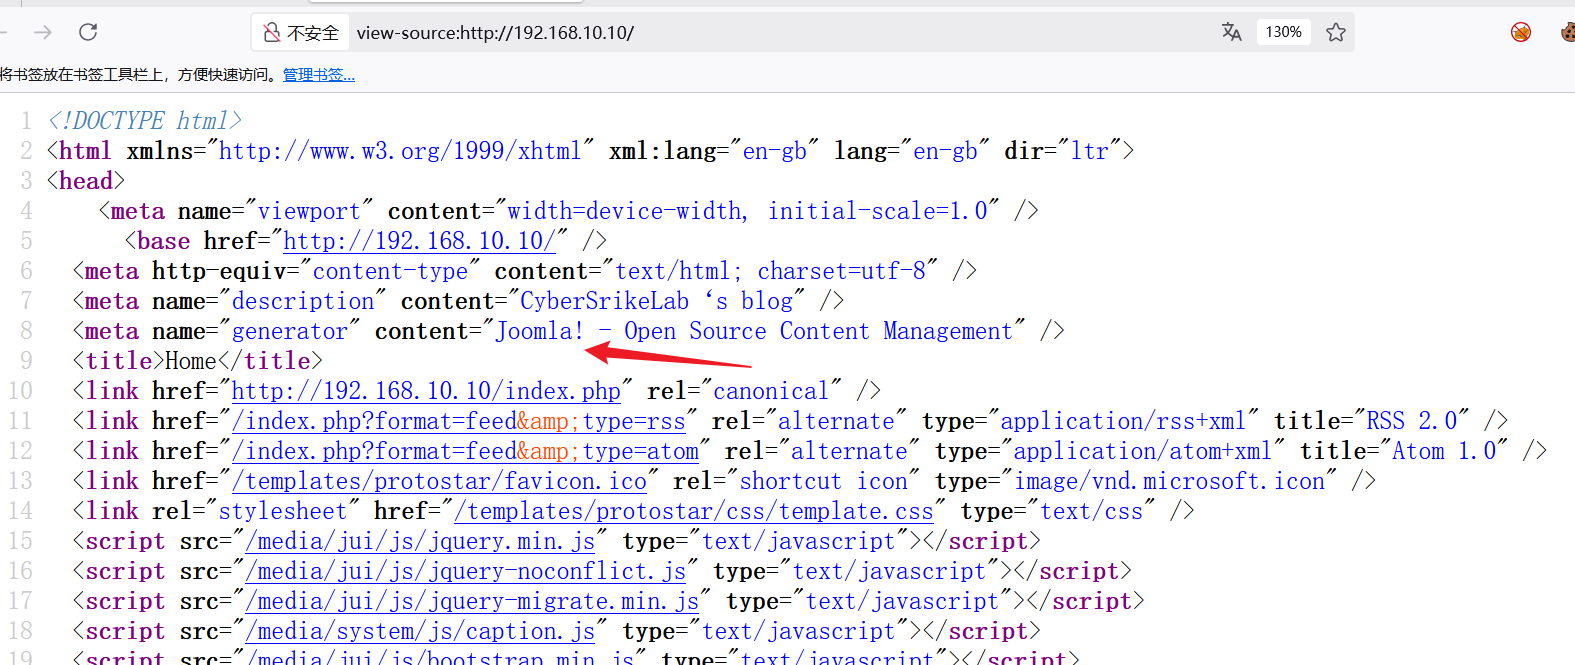Open the format=feed type=atom link
The width and height of the screenshot is (1575, 665).
coord(465,451)
